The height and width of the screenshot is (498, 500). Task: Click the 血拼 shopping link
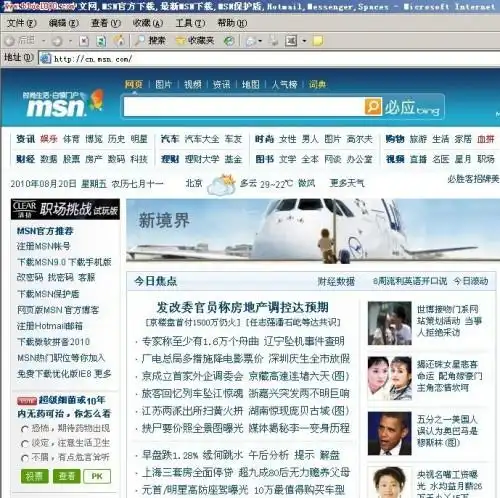click(486, 139)
